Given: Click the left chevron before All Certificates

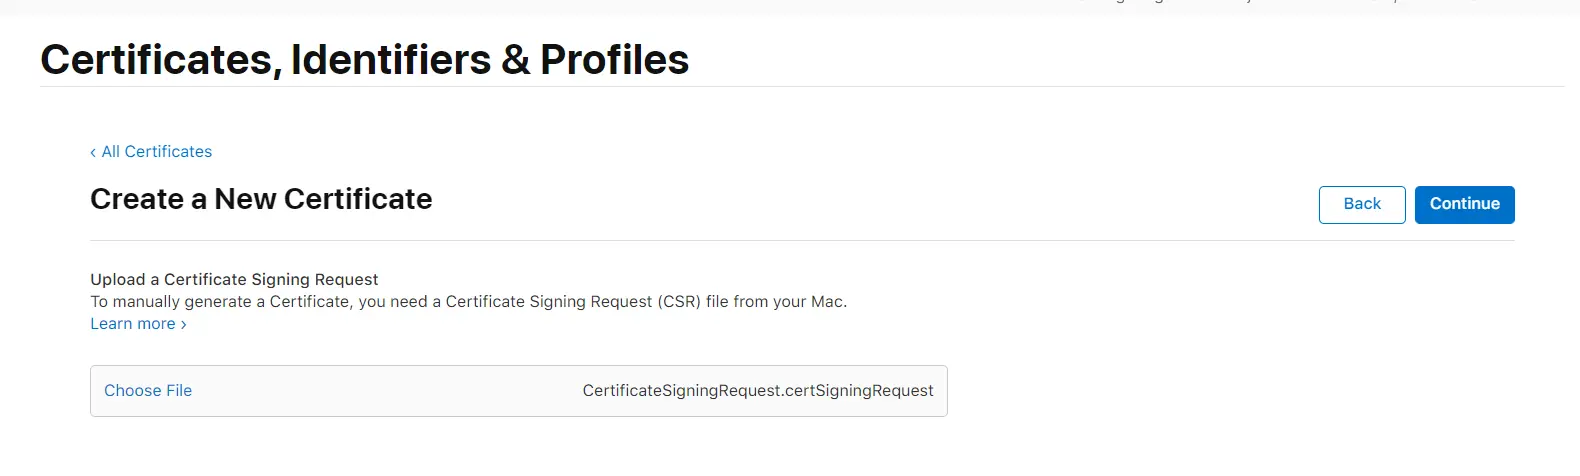Looking at the screenshot, I should [x=93, y=152].
